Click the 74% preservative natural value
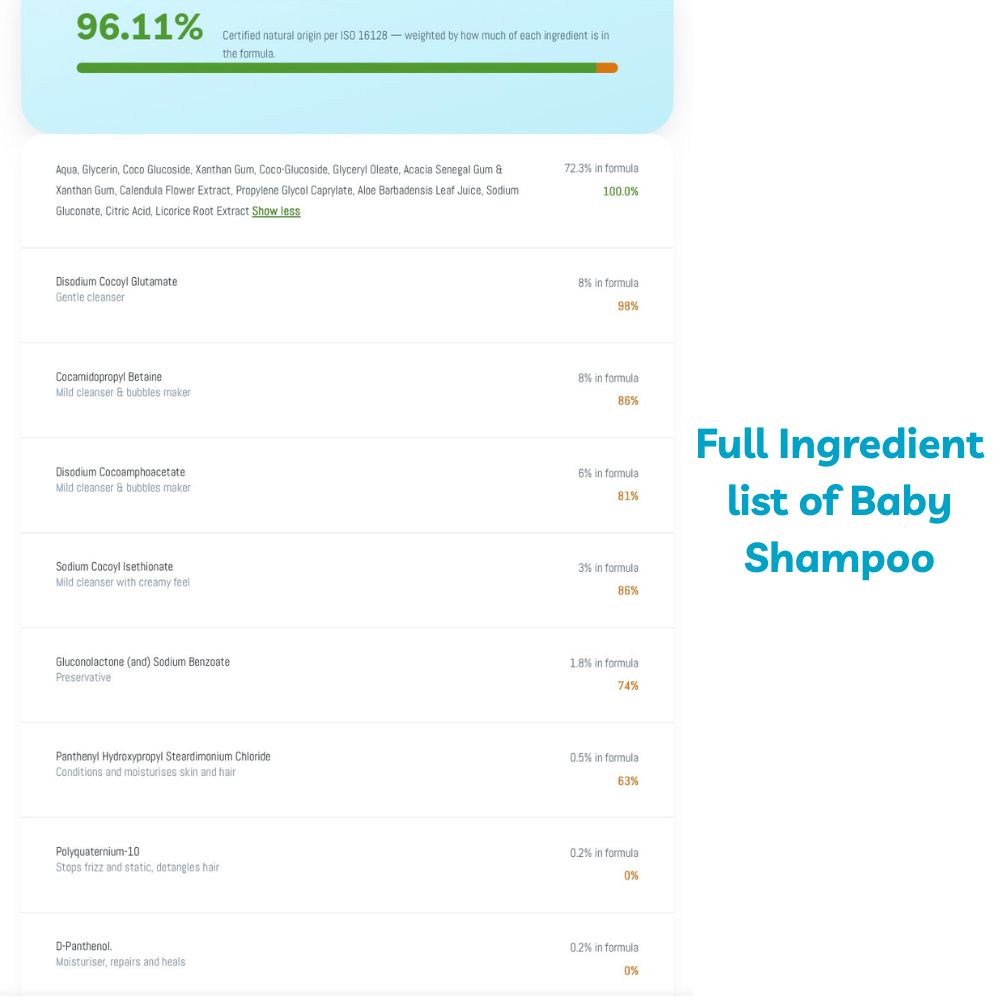 coord(628,686)
